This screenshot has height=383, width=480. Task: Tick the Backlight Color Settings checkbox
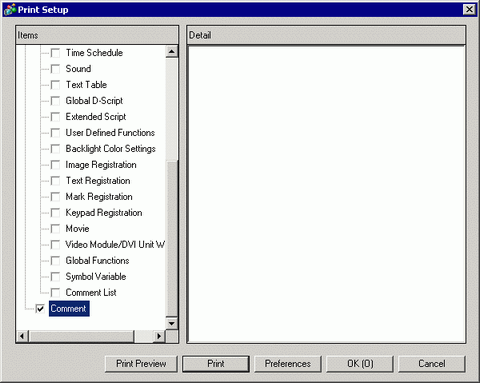(55, 149)
